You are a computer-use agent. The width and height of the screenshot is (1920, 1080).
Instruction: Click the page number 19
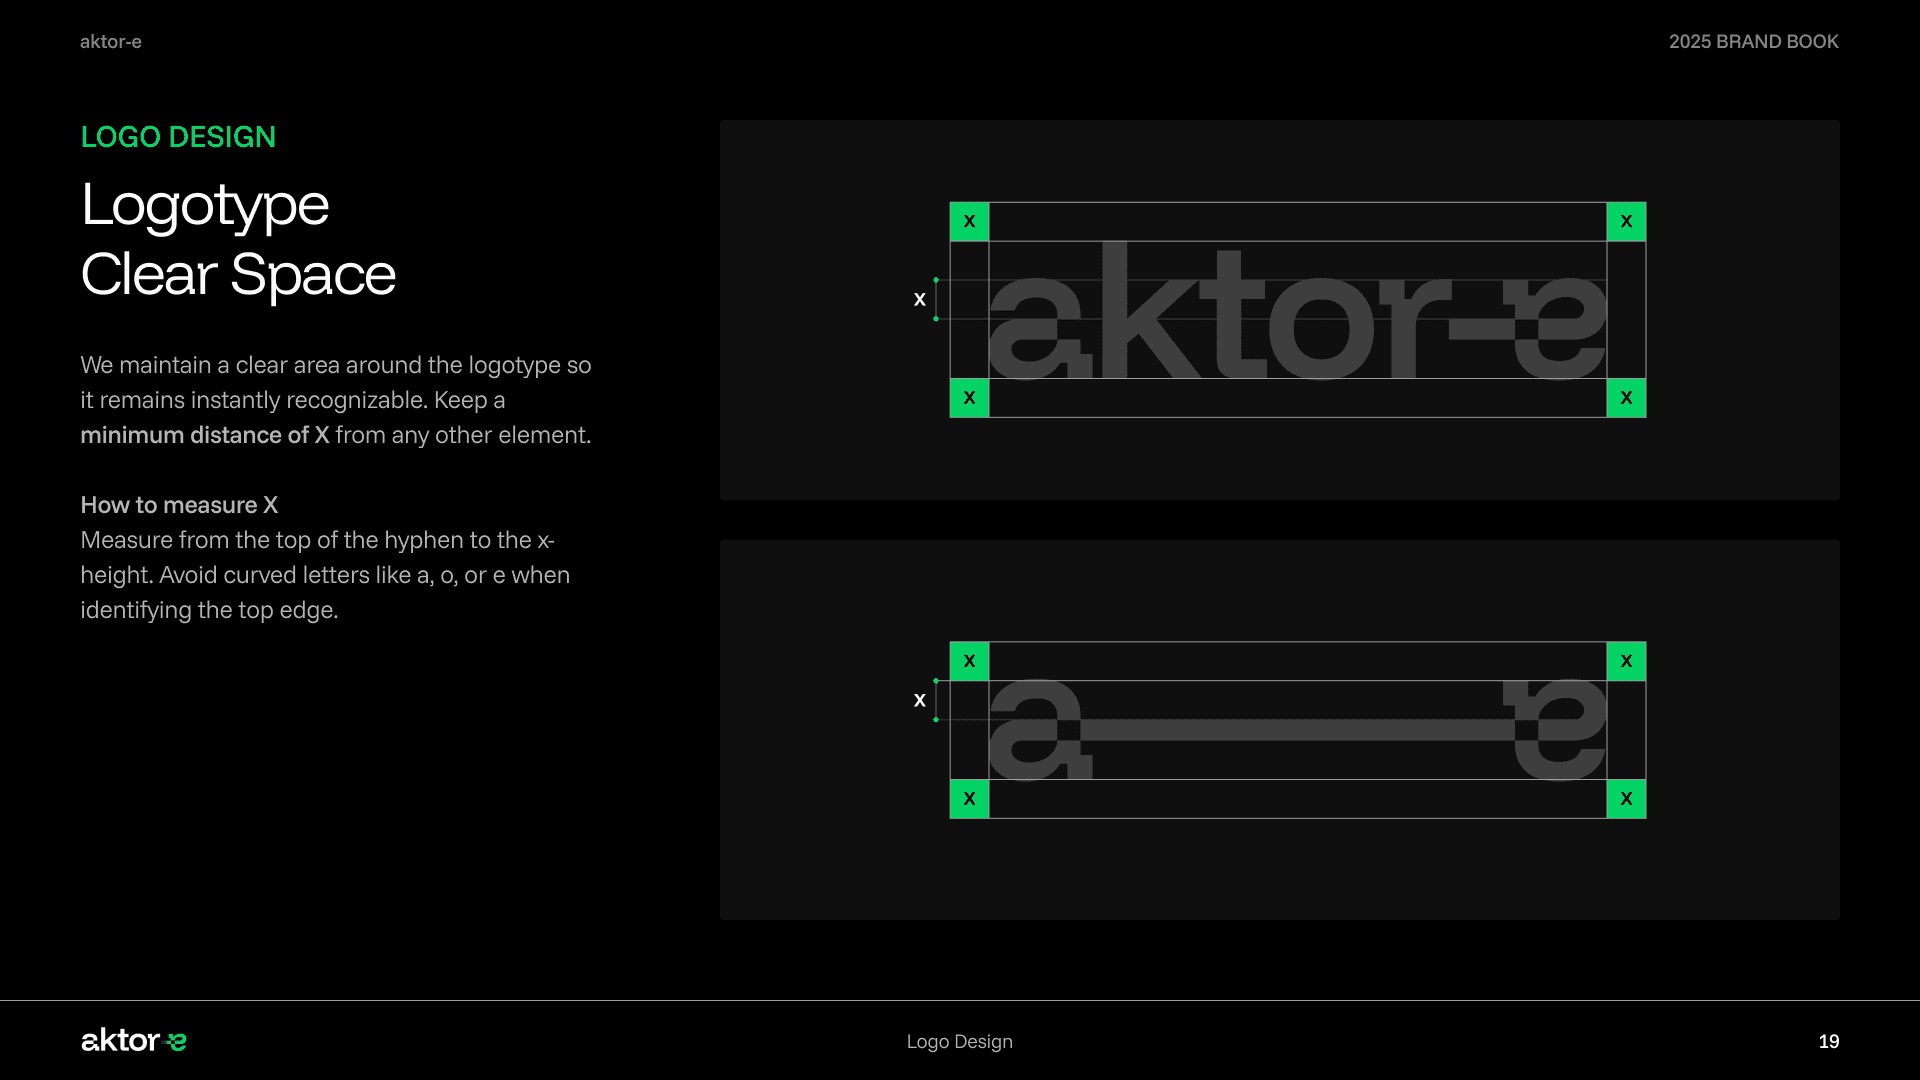[1828, 1042]
